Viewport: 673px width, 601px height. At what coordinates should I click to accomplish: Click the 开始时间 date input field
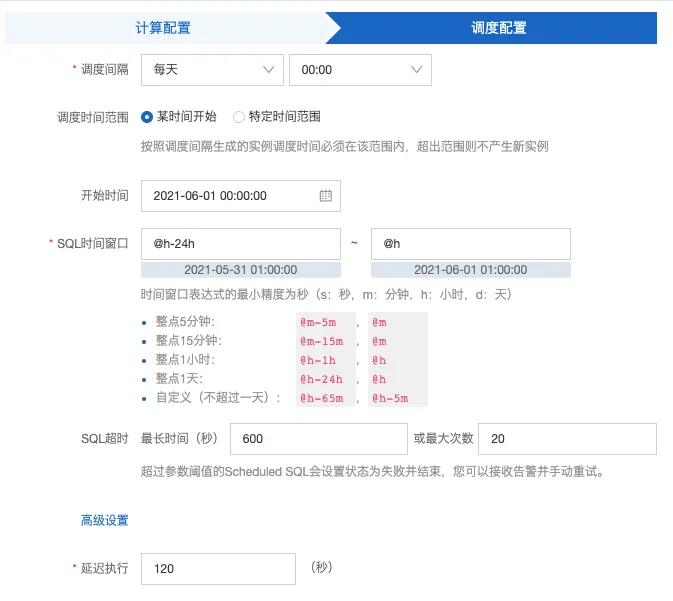pyautogui.click(x=241, y=196)
